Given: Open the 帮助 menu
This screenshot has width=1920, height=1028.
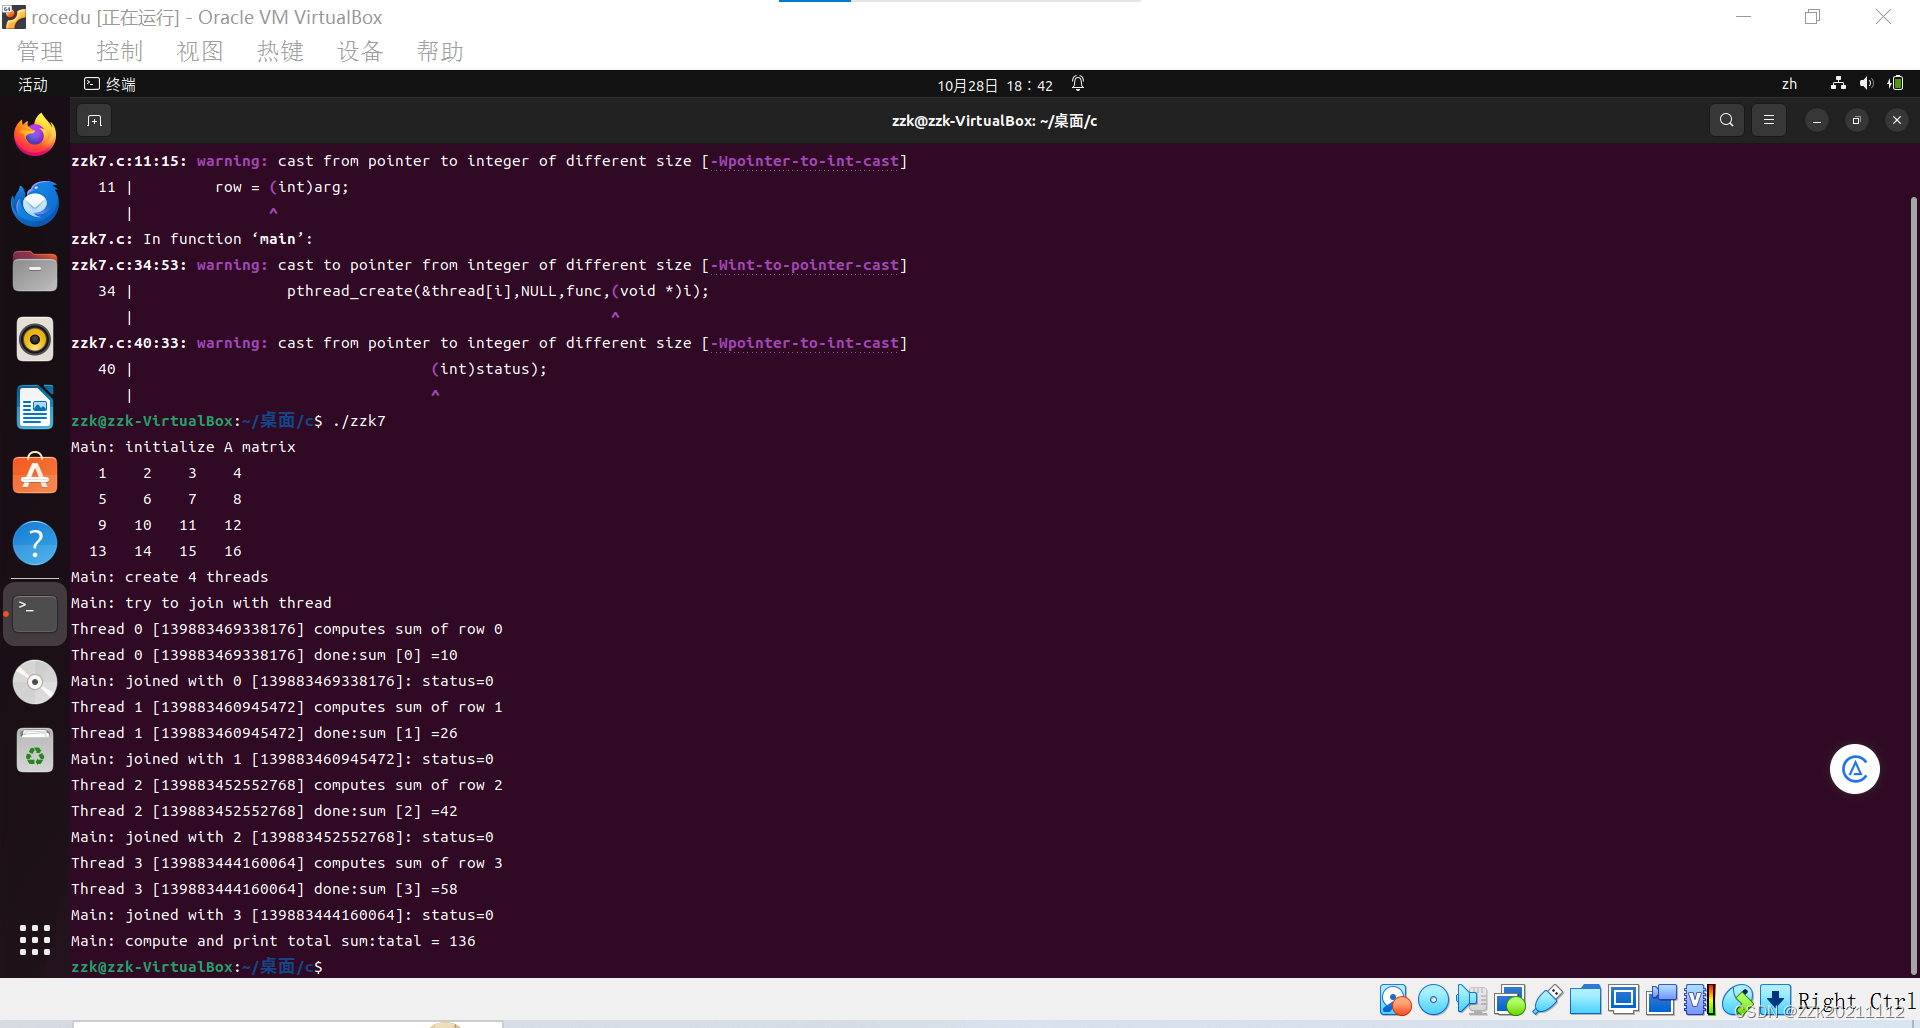Looking at the screenshot, I should [x=440, y=51].
